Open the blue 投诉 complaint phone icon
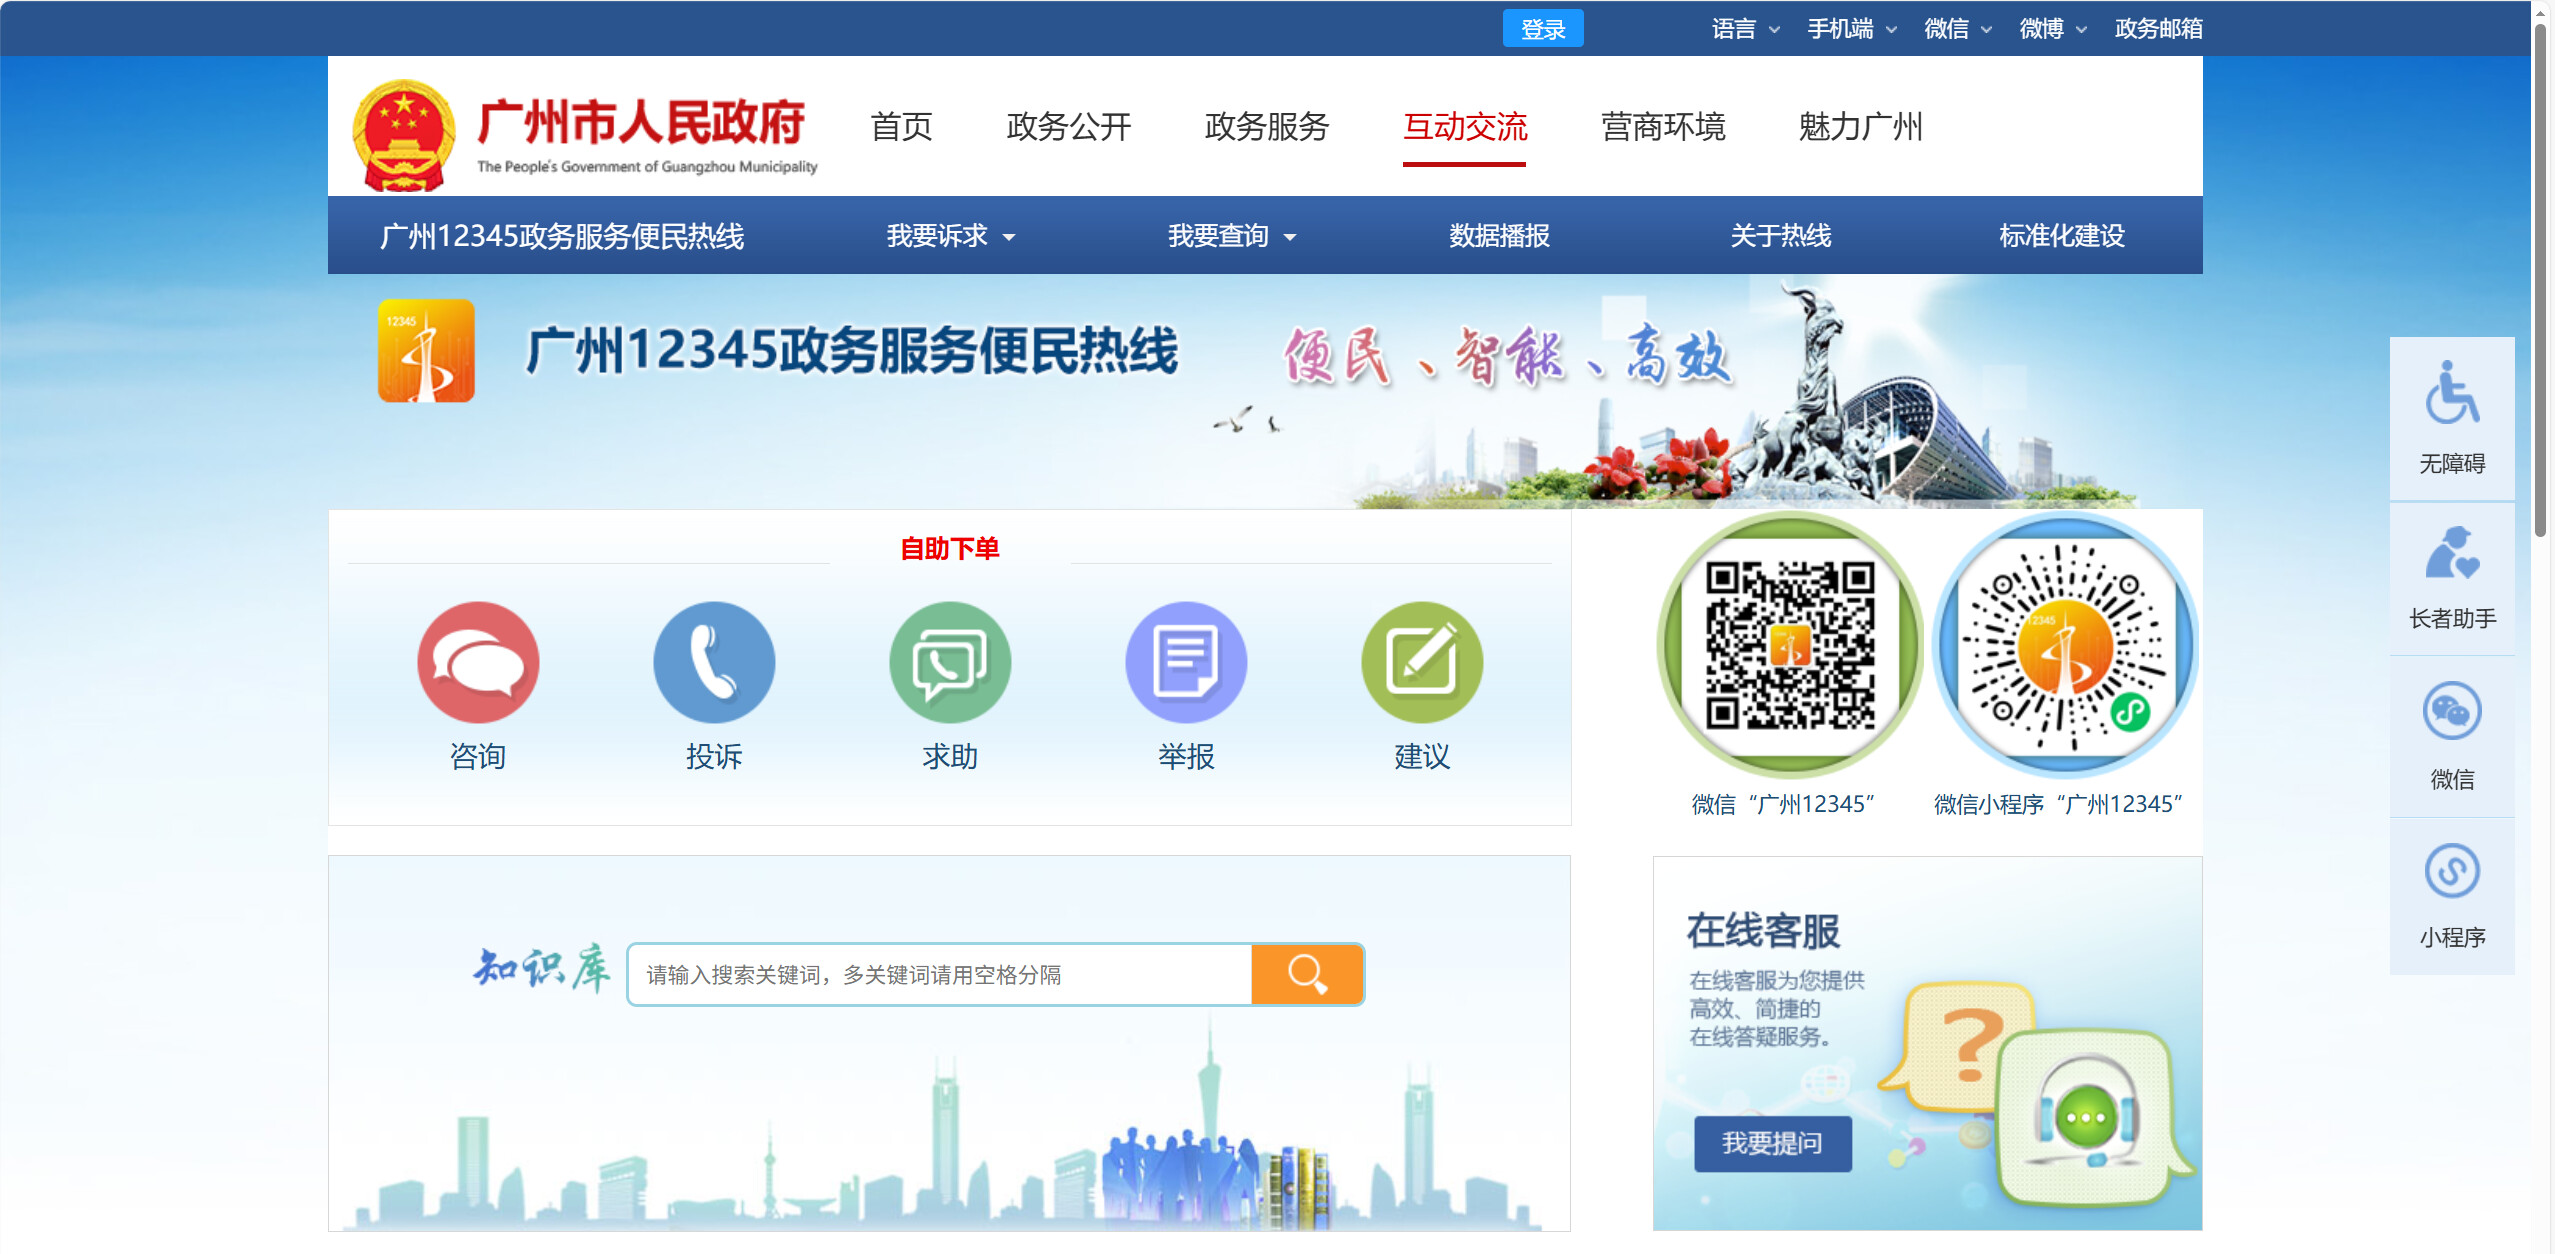 714,662
